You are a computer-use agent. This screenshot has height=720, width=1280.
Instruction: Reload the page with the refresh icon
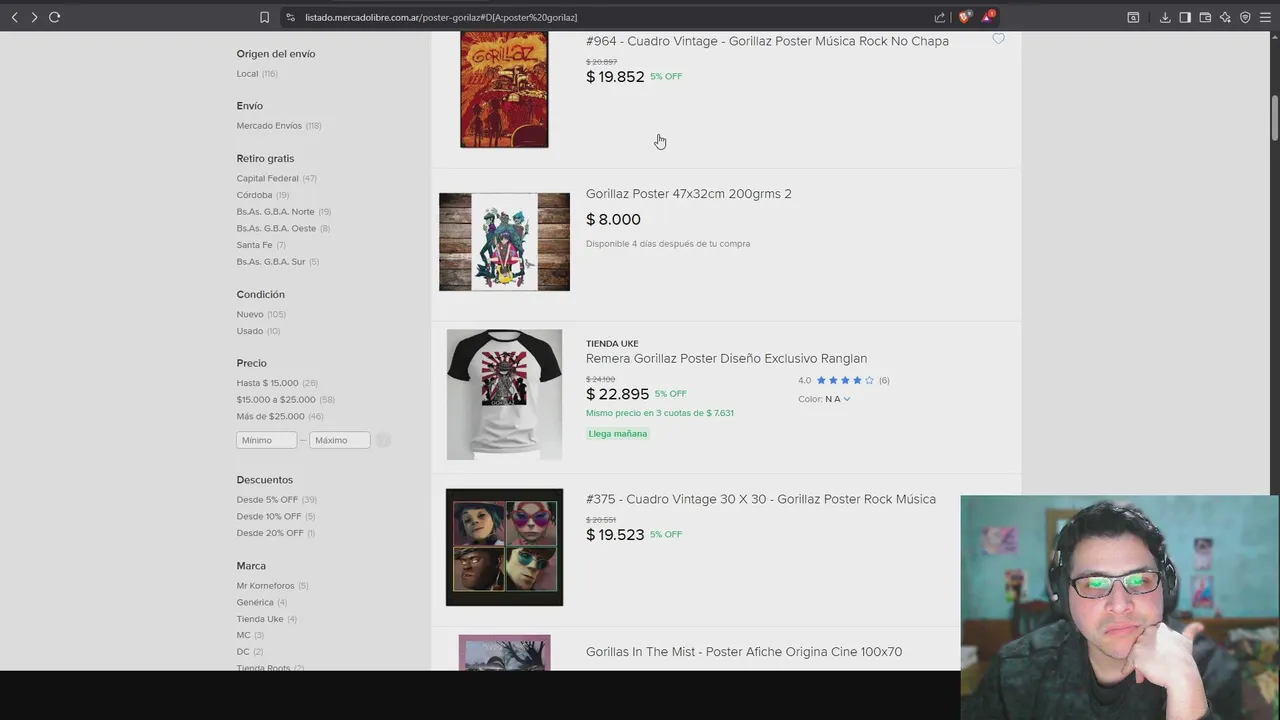pyautogui.click(x=54, y=17)
